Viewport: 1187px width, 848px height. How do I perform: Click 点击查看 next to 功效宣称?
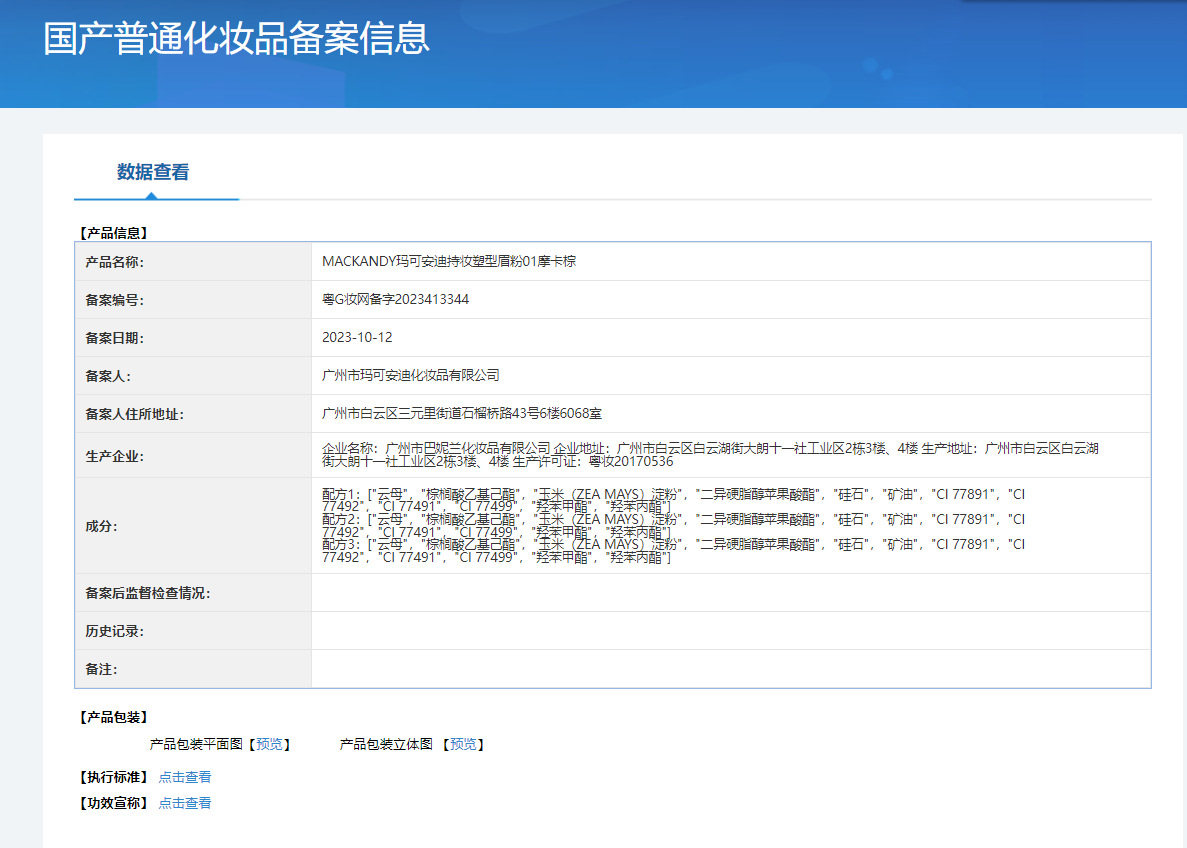tap(185, 803)
